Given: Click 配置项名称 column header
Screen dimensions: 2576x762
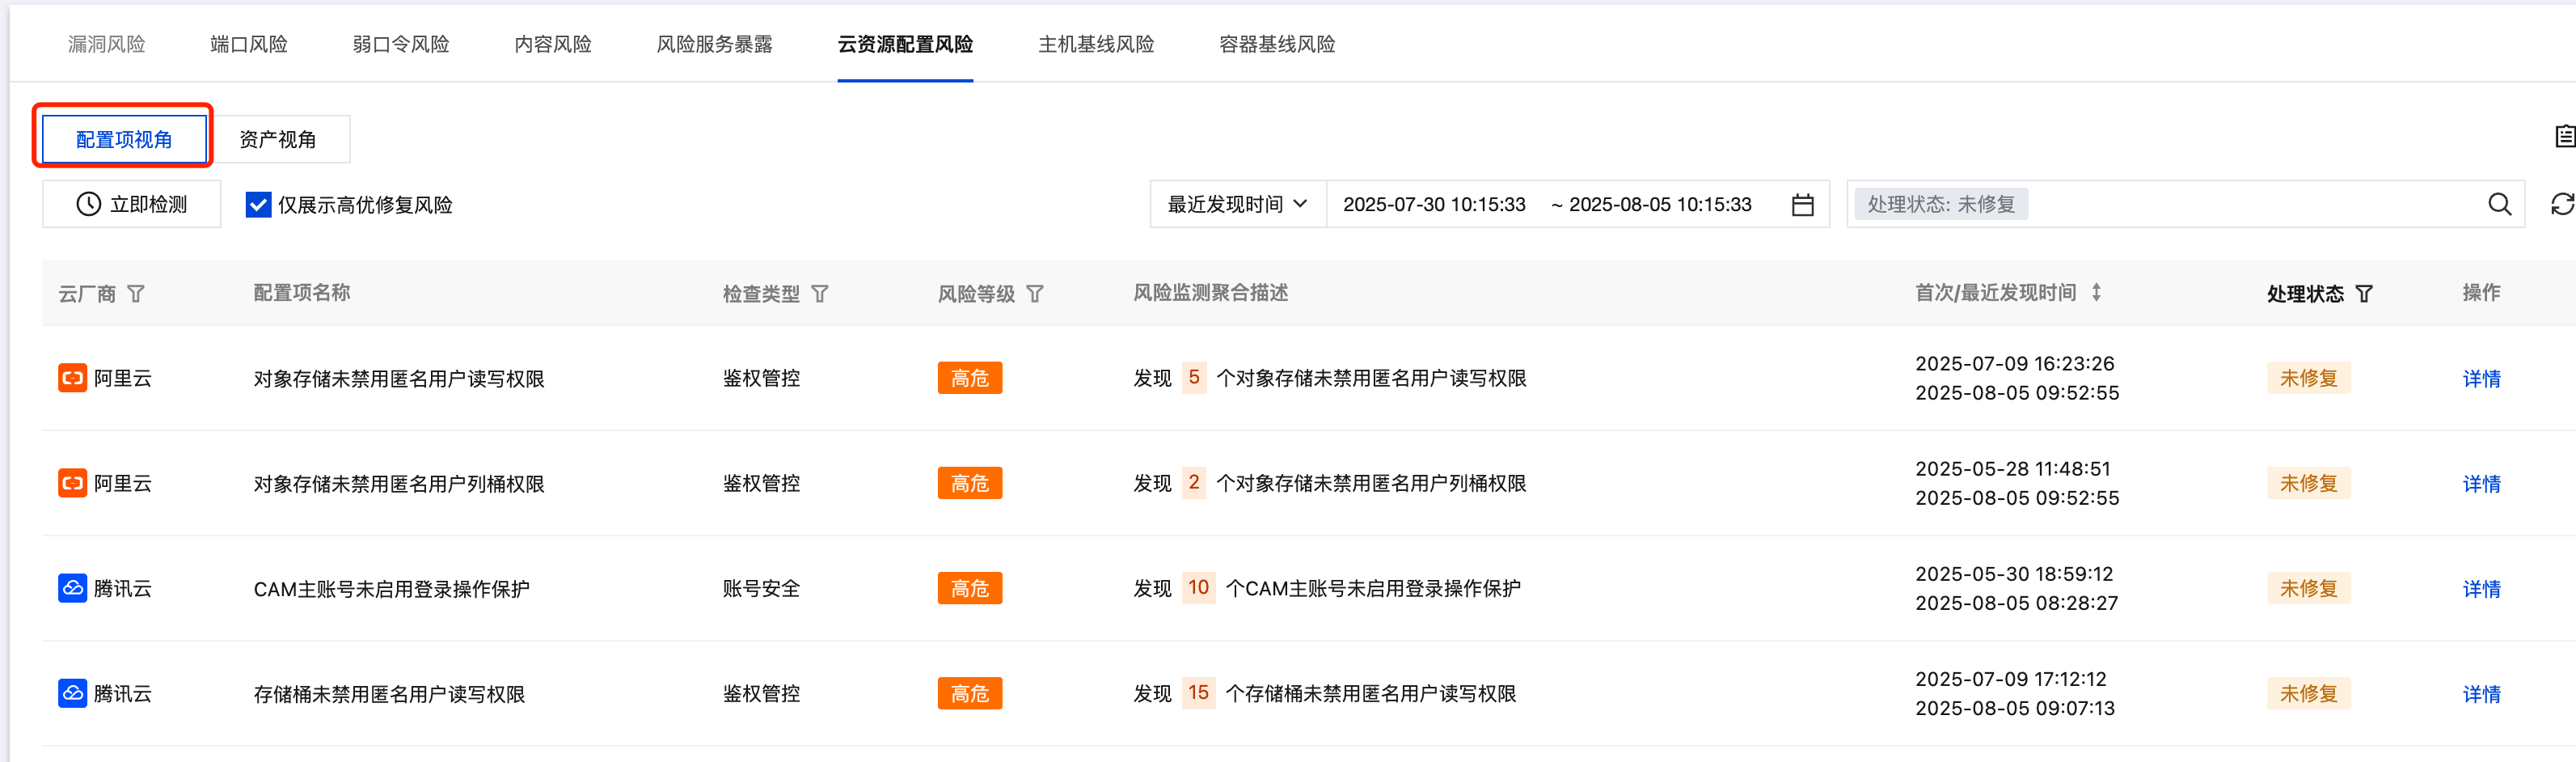Looking at the screenshot, I should coord(302,293).
